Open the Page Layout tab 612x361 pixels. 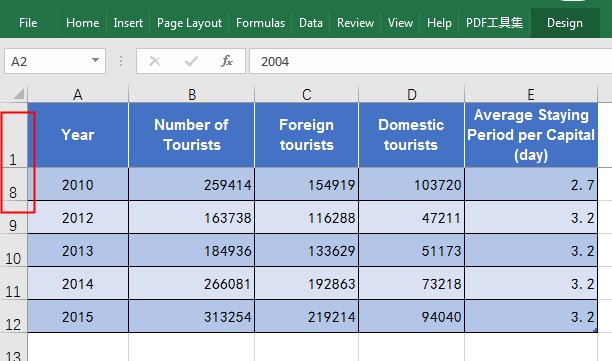pos(189,23)
